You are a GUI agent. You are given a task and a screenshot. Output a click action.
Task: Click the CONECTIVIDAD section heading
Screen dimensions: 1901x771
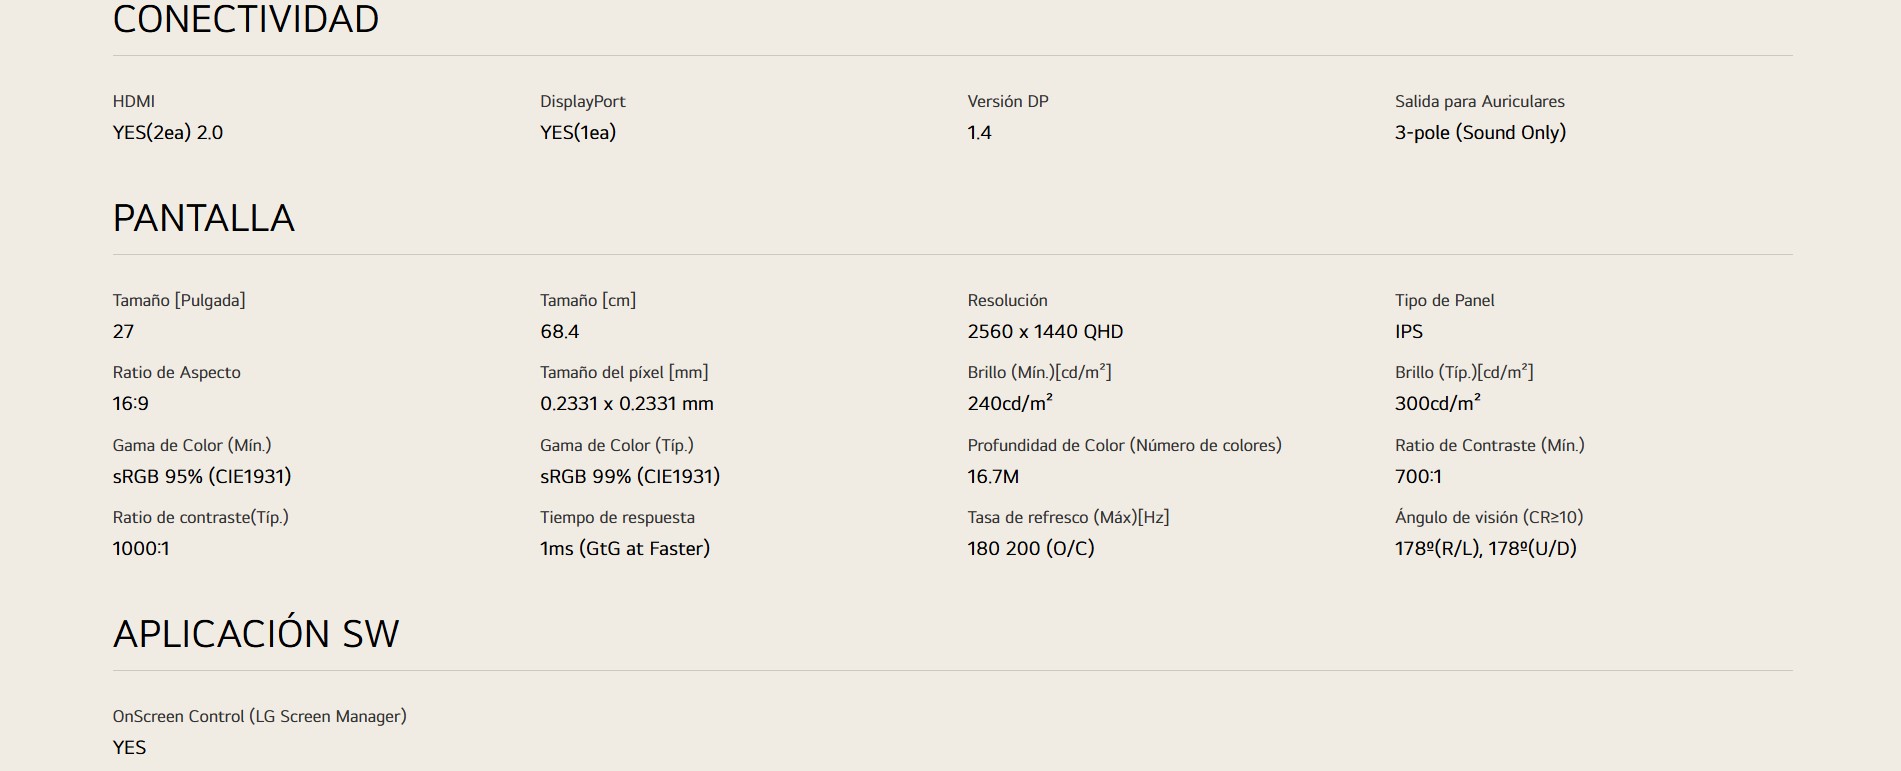pyautogui.click(x=245, y=20)
